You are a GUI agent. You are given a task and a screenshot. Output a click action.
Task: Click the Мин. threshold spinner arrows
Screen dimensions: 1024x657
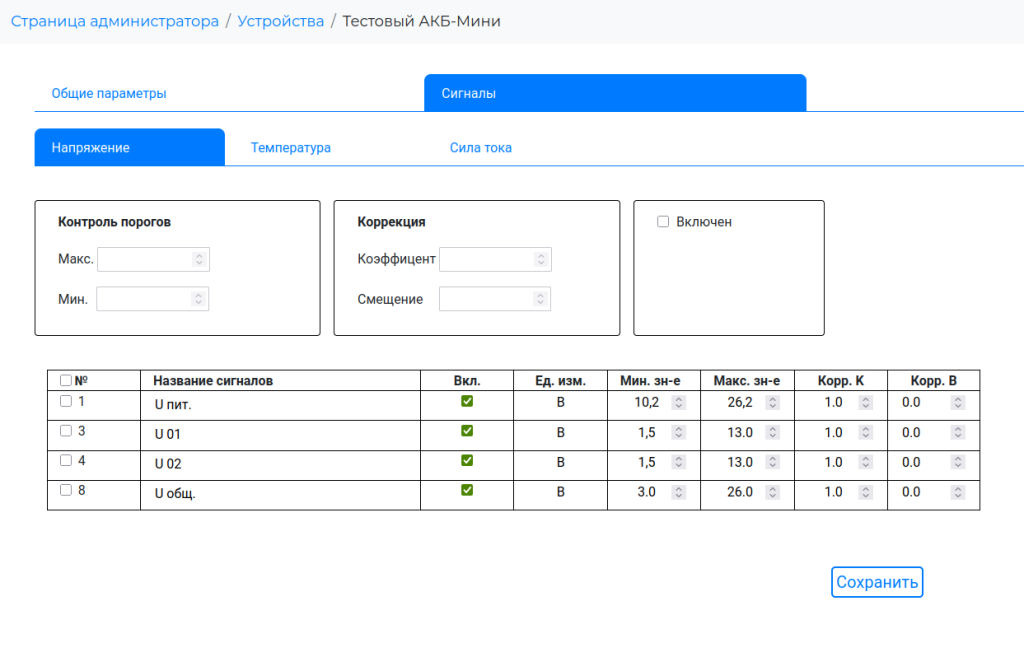click(199, 299)
